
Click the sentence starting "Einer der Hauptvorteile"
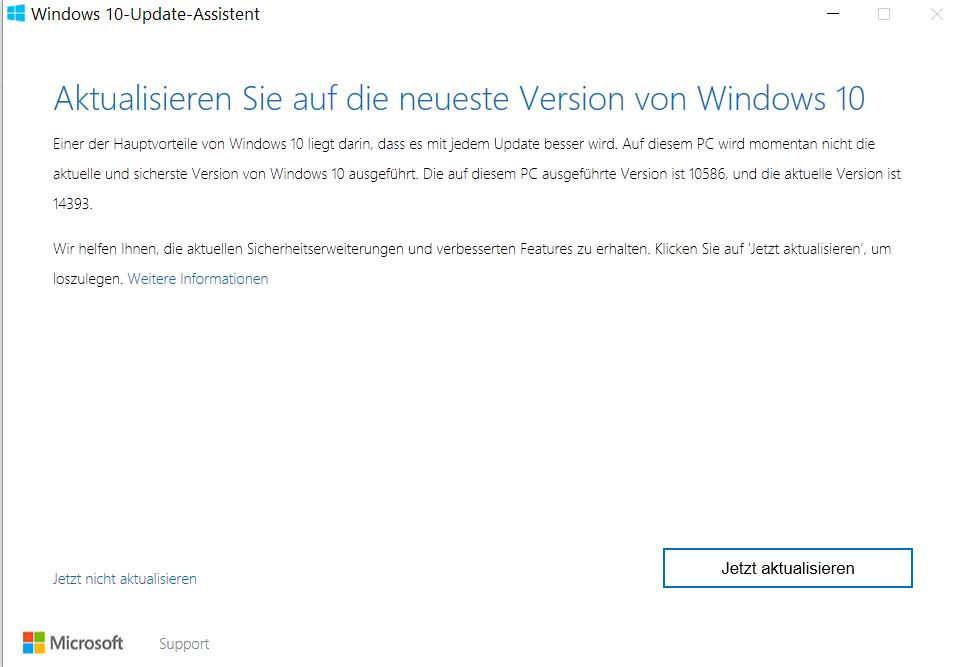(x=300, y=144)
